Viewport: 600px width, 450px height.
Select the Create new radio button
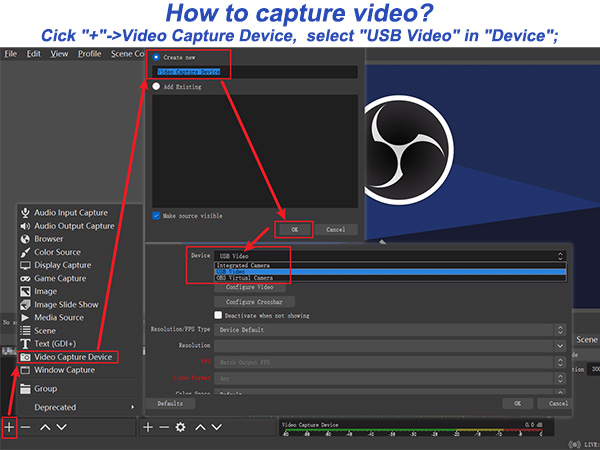156,57
